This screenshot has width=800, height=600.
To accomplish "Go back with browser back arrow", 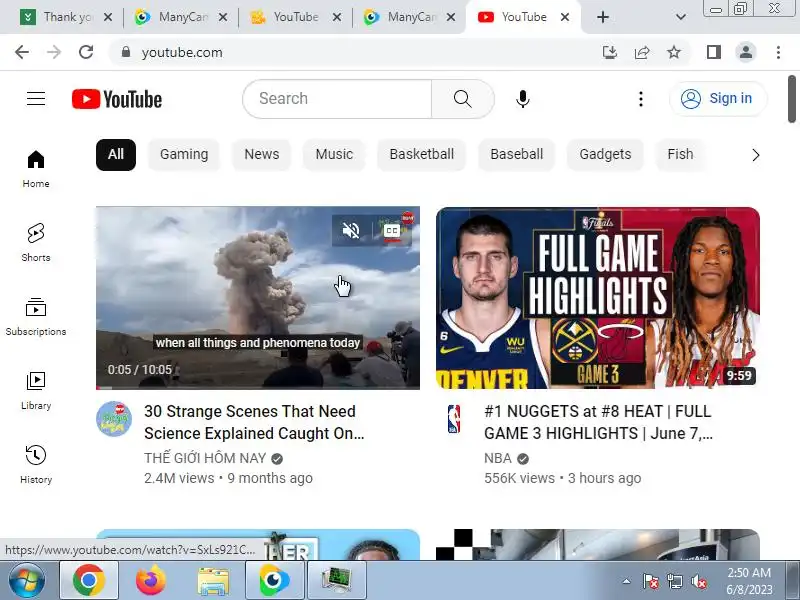I will [22, 52].
